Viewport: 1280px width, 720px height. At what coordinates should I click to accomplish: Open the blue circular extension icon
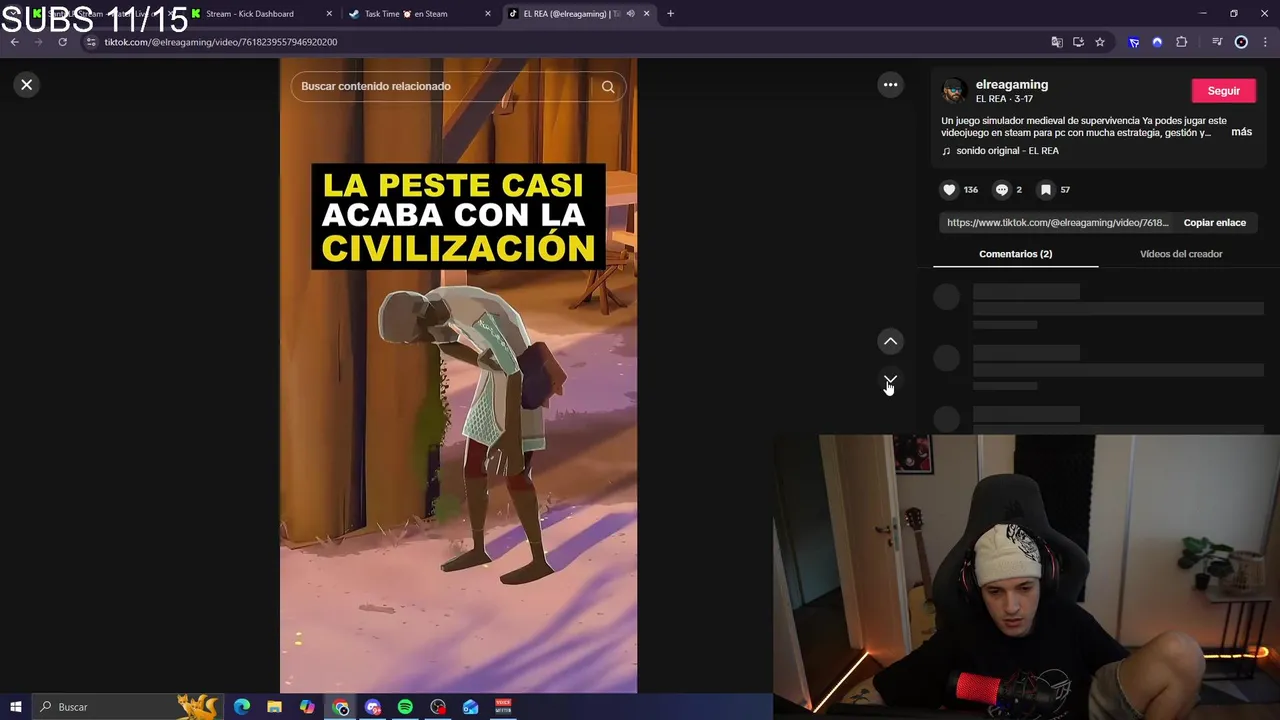1157,42
